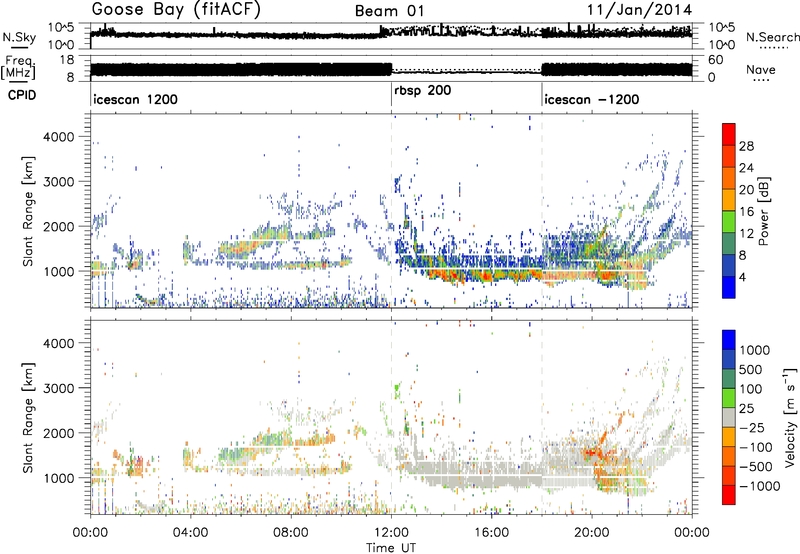This screenshot has height=554, width=800.
Task: Click the 'Power [dB]' color bar title
Action: tap(763, 211)
